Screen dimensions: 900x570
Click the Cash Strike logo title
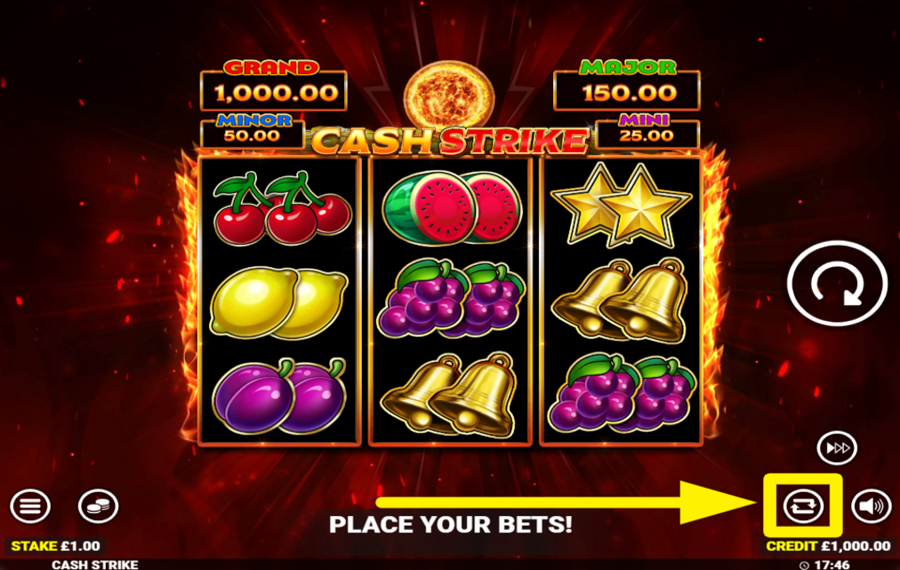coord(450,141)
